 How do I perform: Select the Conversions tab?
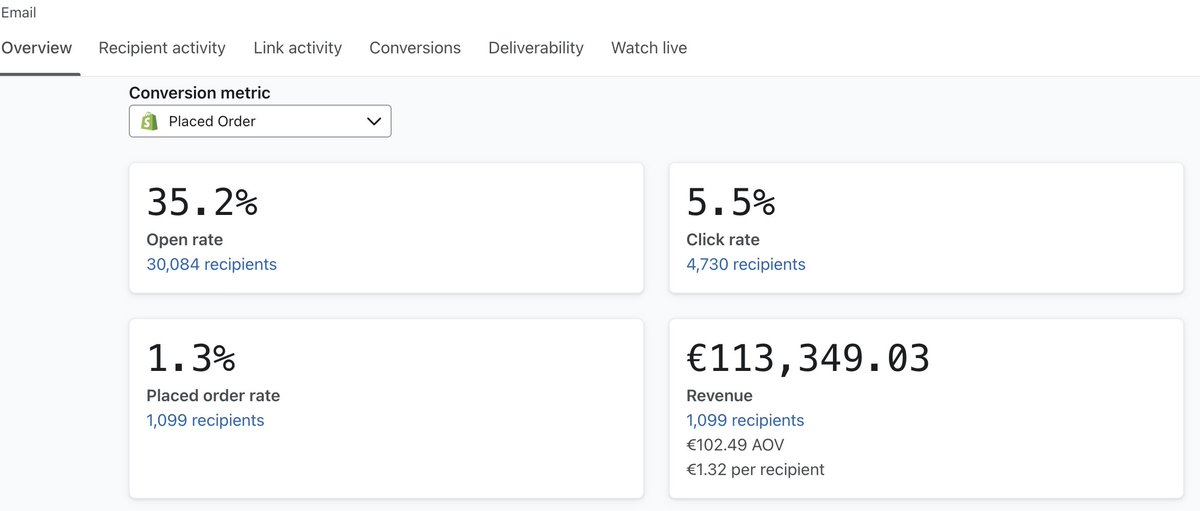415,47
